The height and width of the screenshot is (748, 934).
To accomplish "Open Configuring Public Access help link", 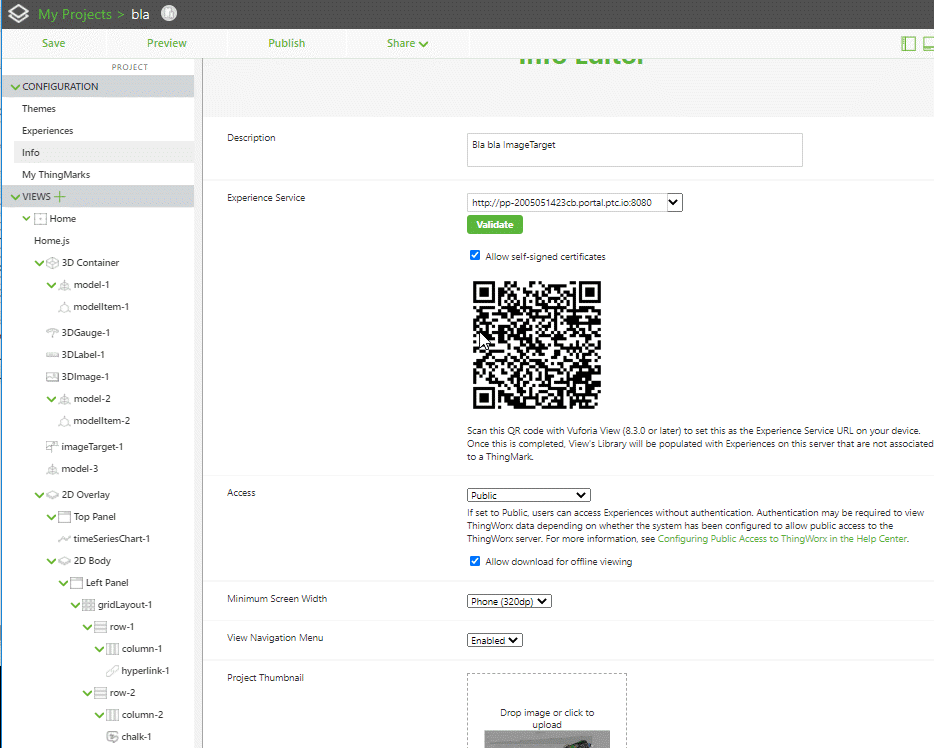I will [x=783, y=538].
